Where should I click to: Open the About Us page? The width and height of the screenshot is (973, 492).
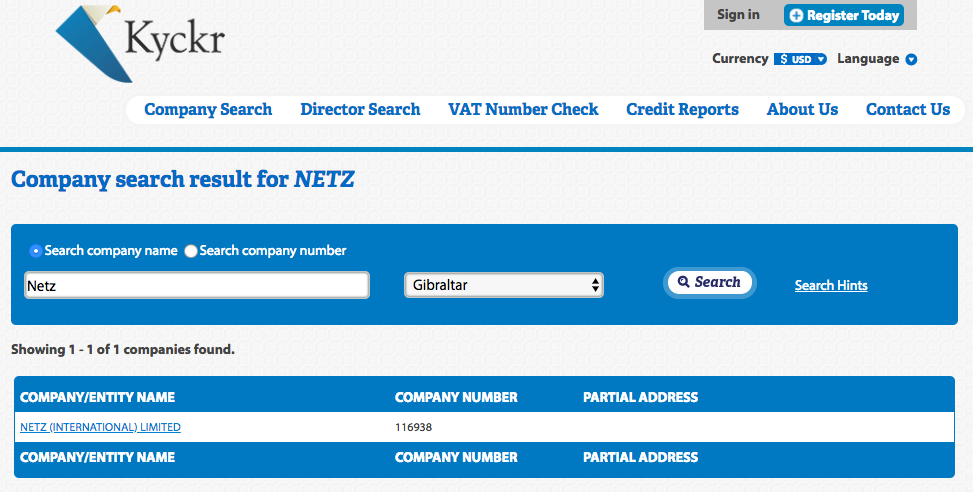(802, 109)
